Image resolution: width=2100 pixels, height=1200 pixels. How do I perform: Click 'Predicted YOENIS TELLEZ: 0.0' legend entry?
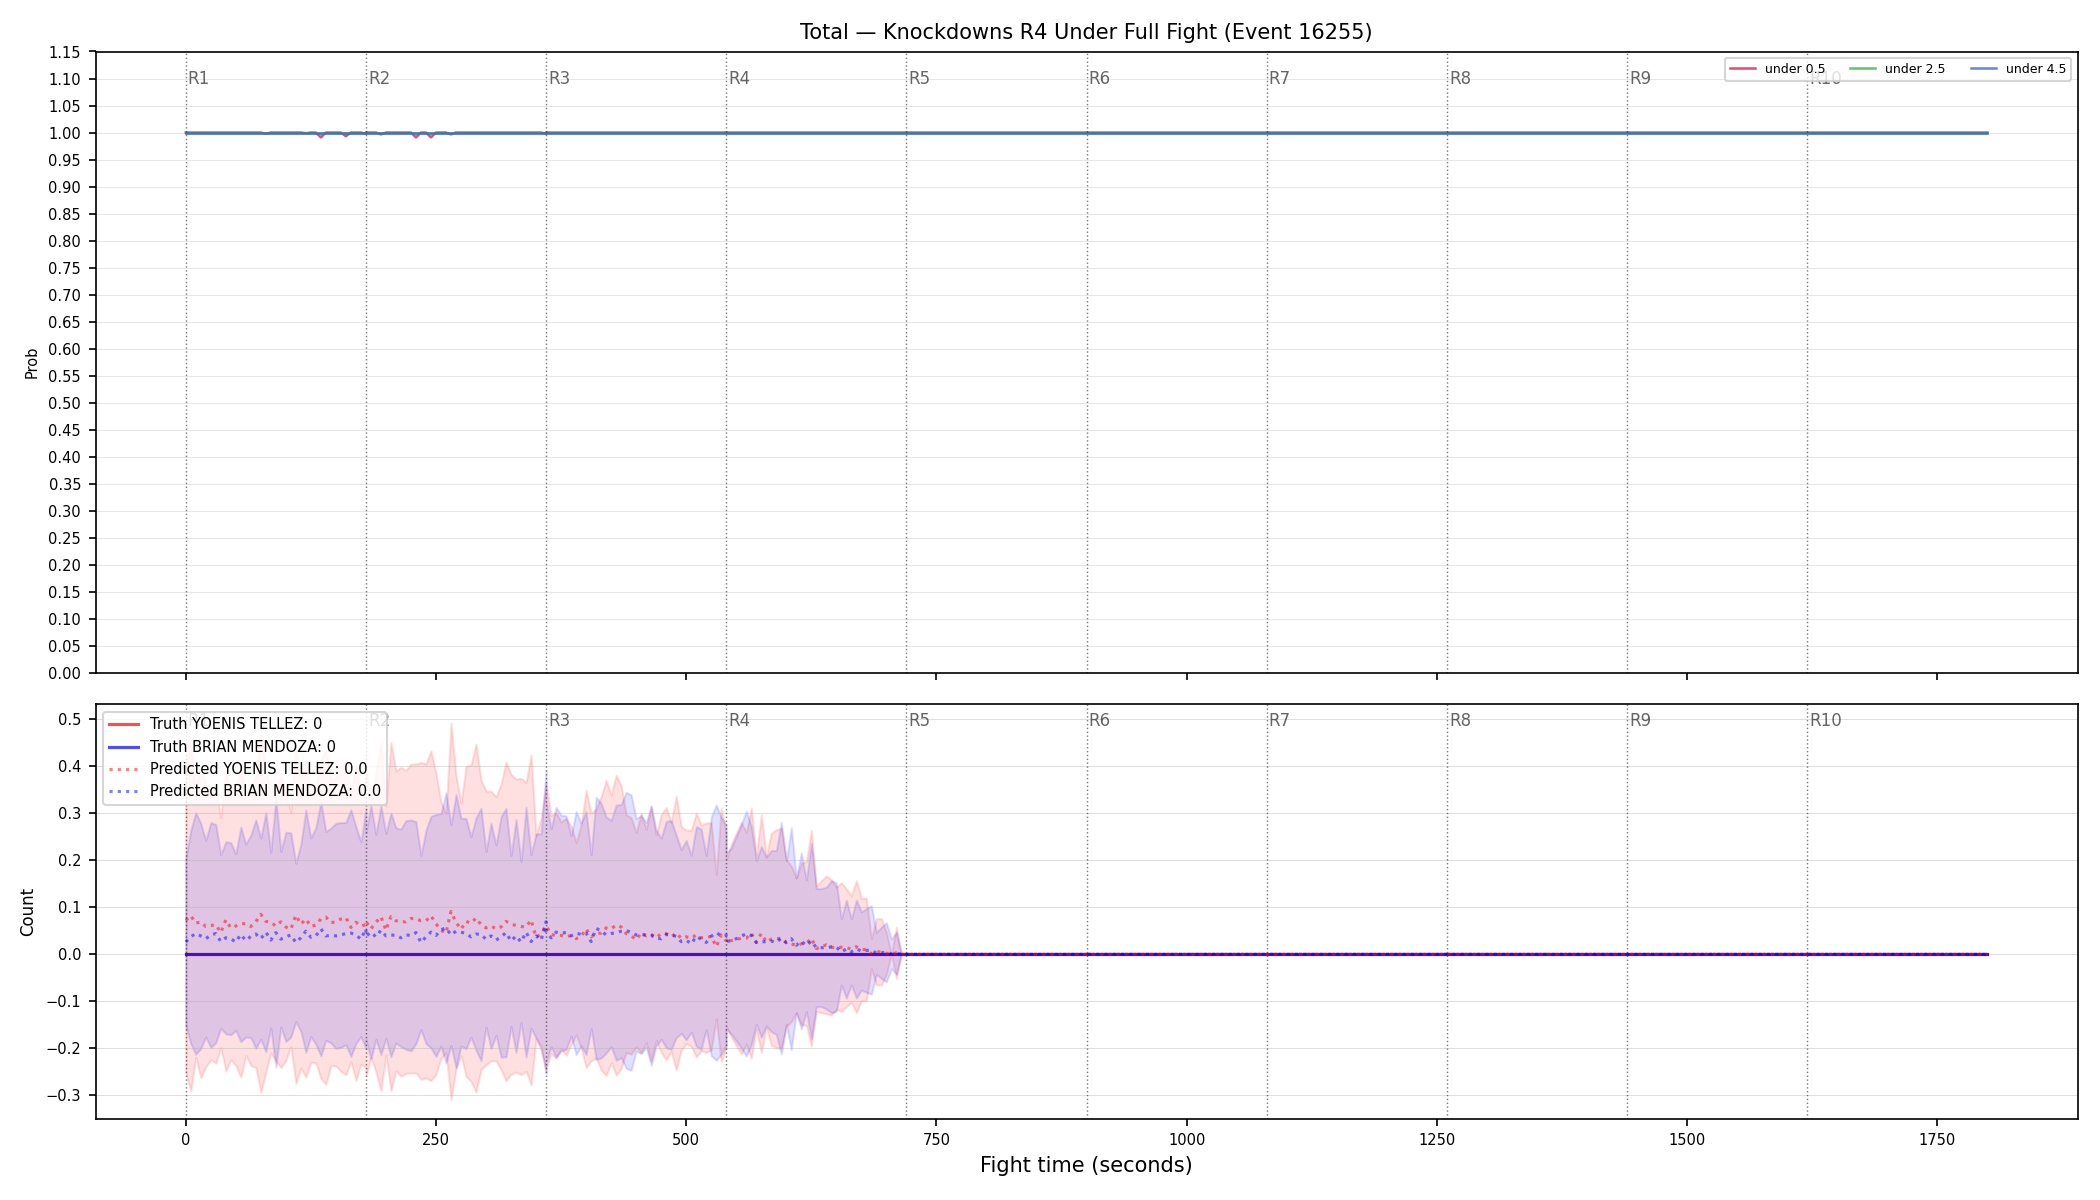[x=237, y=769]
